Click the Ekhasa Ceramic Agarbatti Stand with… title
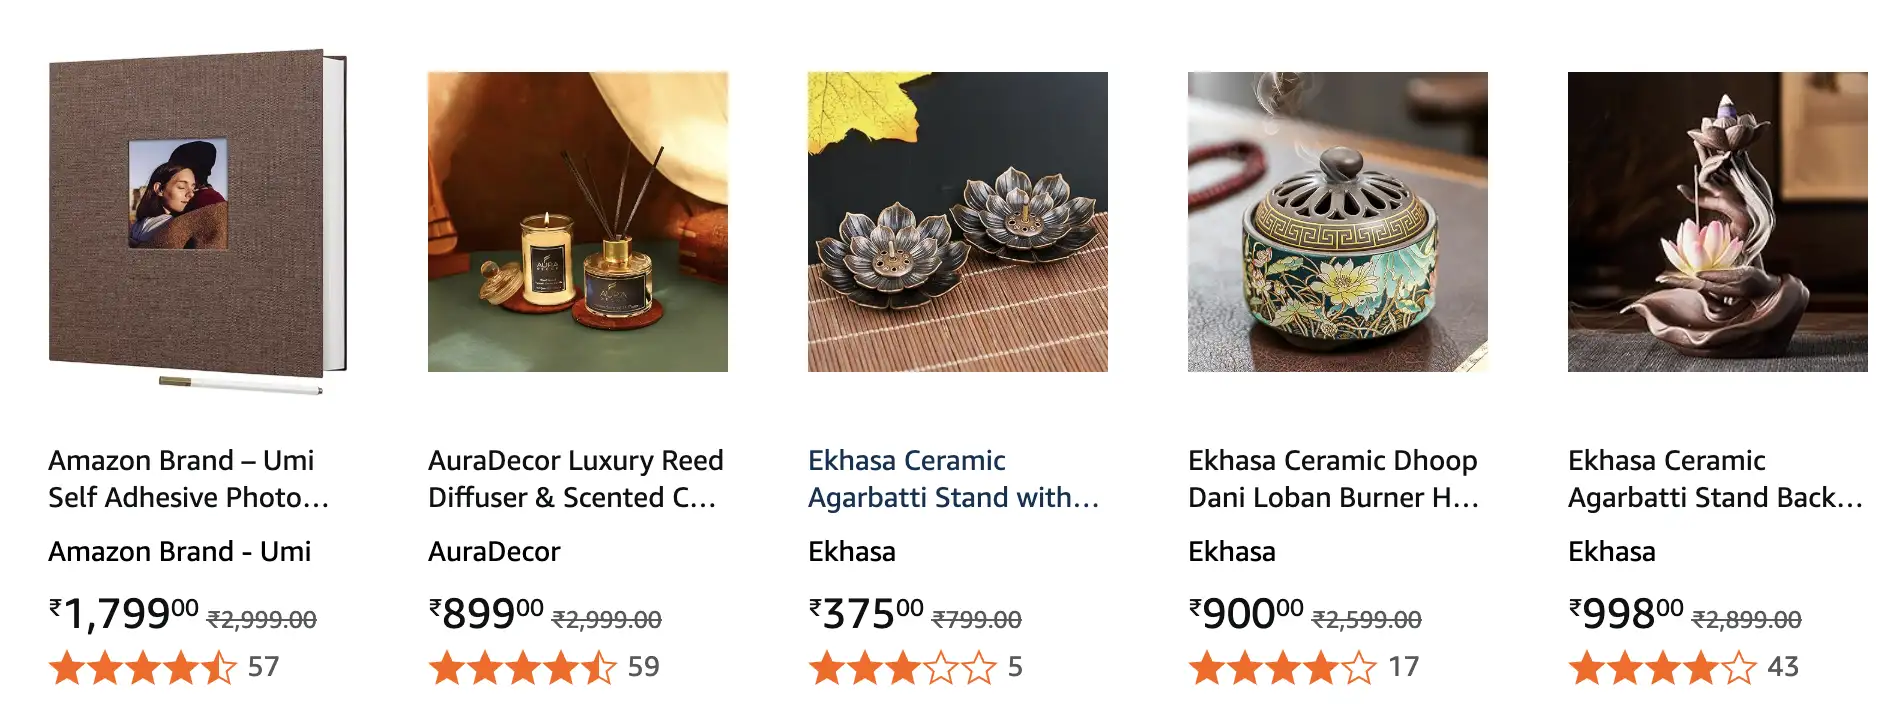The height and width of the screenshot is (722, 1902). pos(953,479)
